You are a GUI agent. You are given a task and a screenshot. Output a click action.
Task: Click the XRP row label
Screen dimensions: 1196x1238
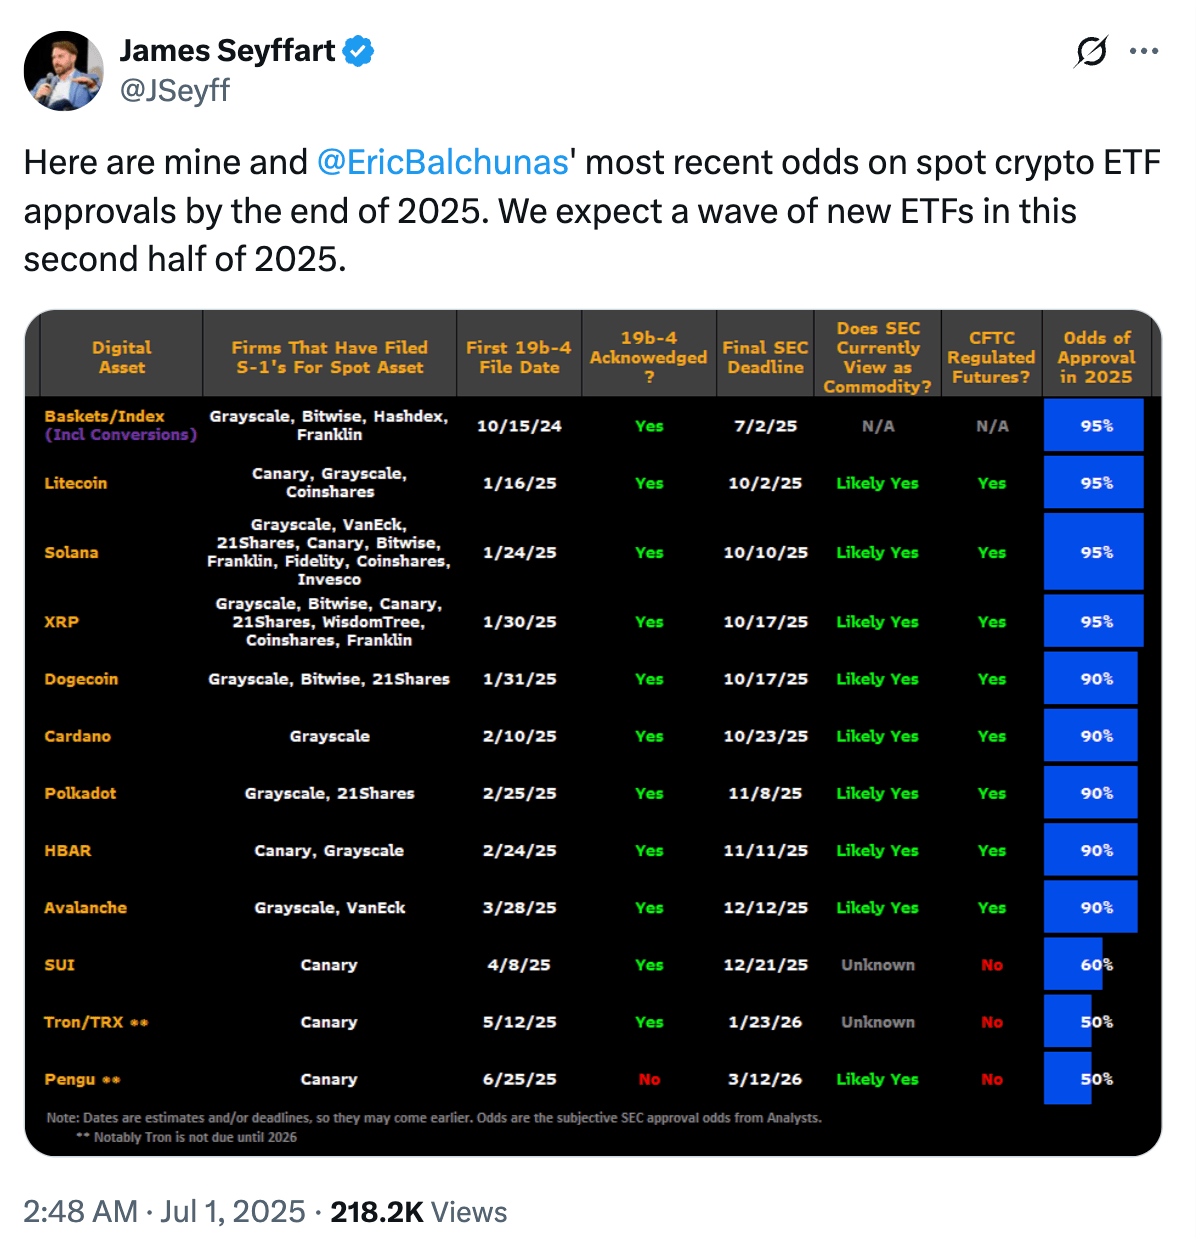62,621
